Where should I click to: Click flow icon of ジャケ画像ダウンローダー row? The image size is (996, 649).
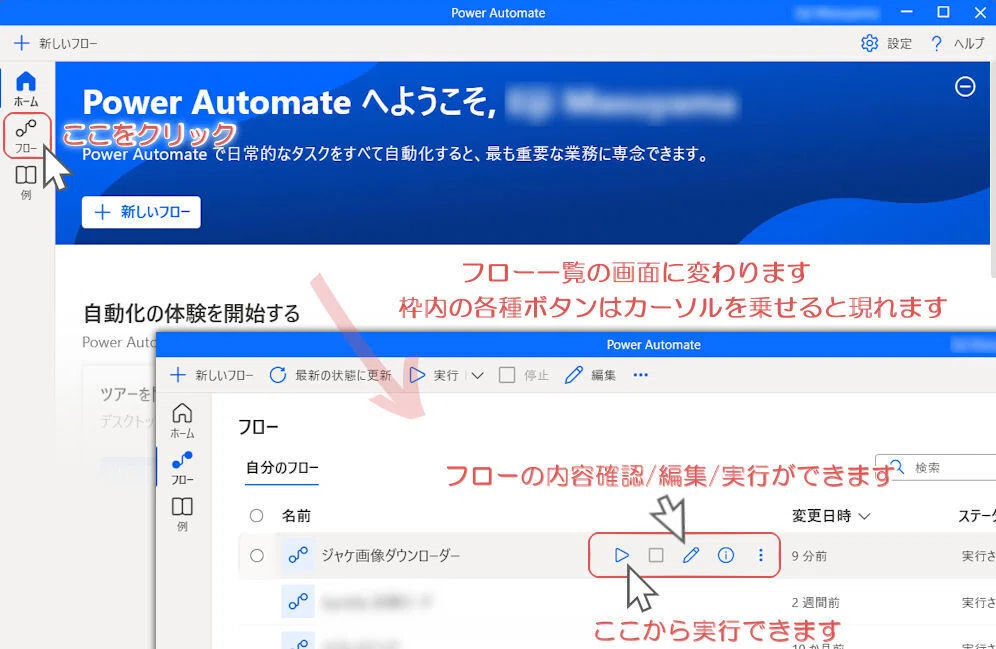(298, 555)
